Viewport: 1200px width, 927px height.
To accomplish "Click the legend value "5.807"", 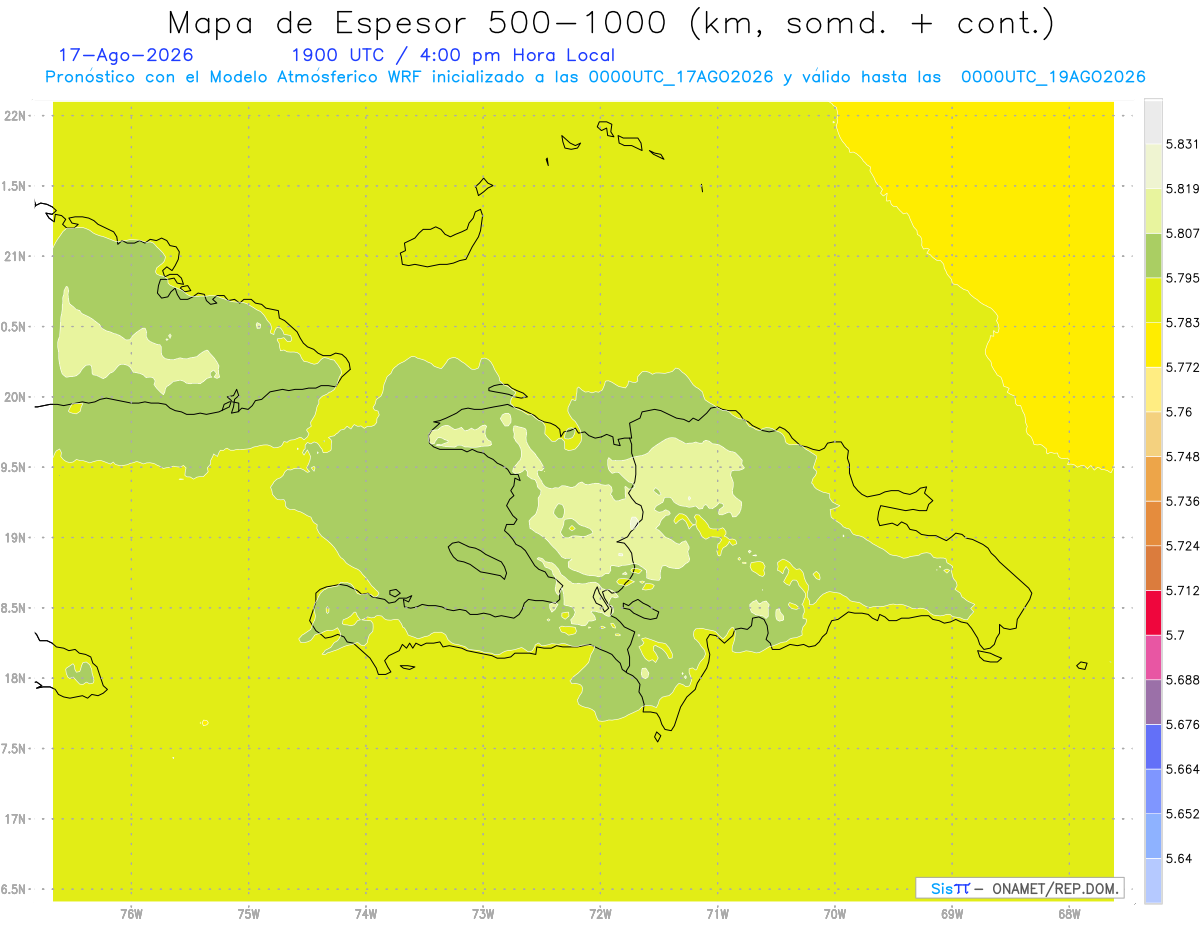I will point(1182,233).
